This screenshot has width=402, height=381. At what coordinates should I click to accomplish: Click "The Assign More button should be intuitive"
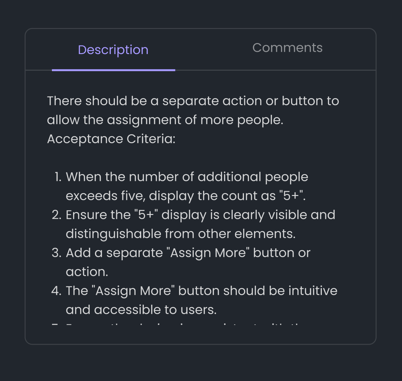(201, 291)
